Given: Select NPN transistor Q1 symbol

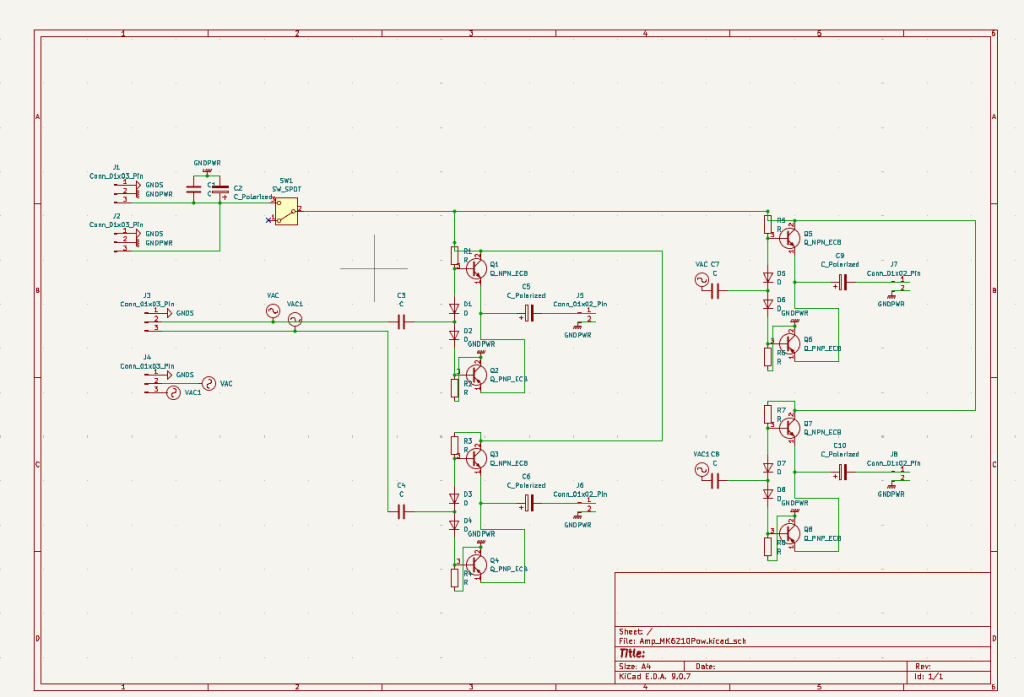Looking at the screenshot, I should pyautogui.click(x=476, y=268).
